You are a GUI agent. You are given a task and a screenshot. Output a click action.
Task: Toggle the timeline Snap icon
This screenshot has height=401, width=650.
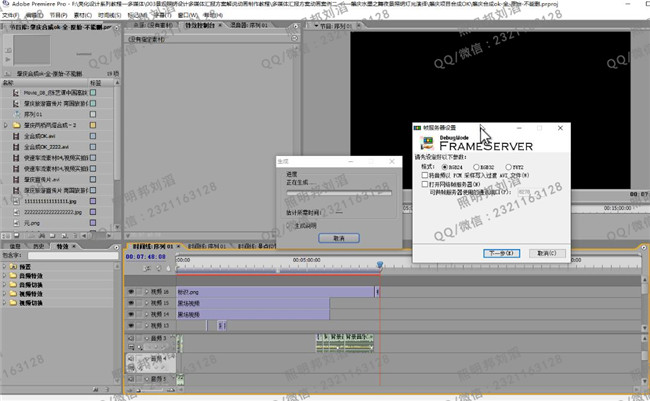(x=147, y=268)
